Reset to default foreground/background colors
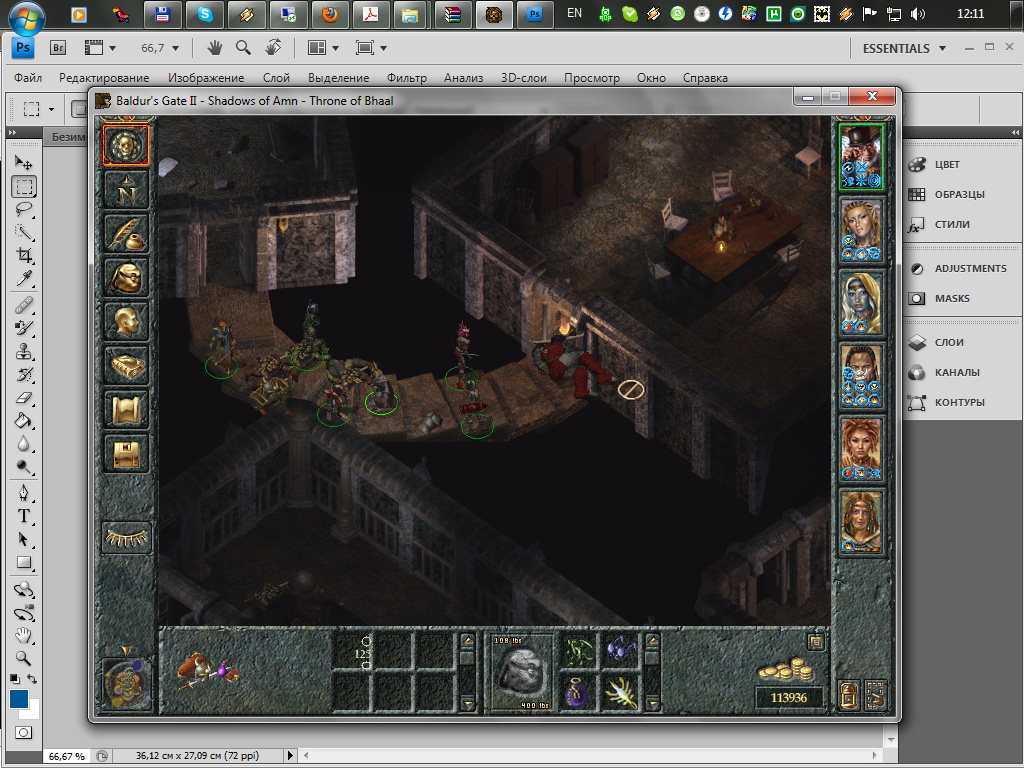This screenshot has height=768, width=1024. click(15, 679)
